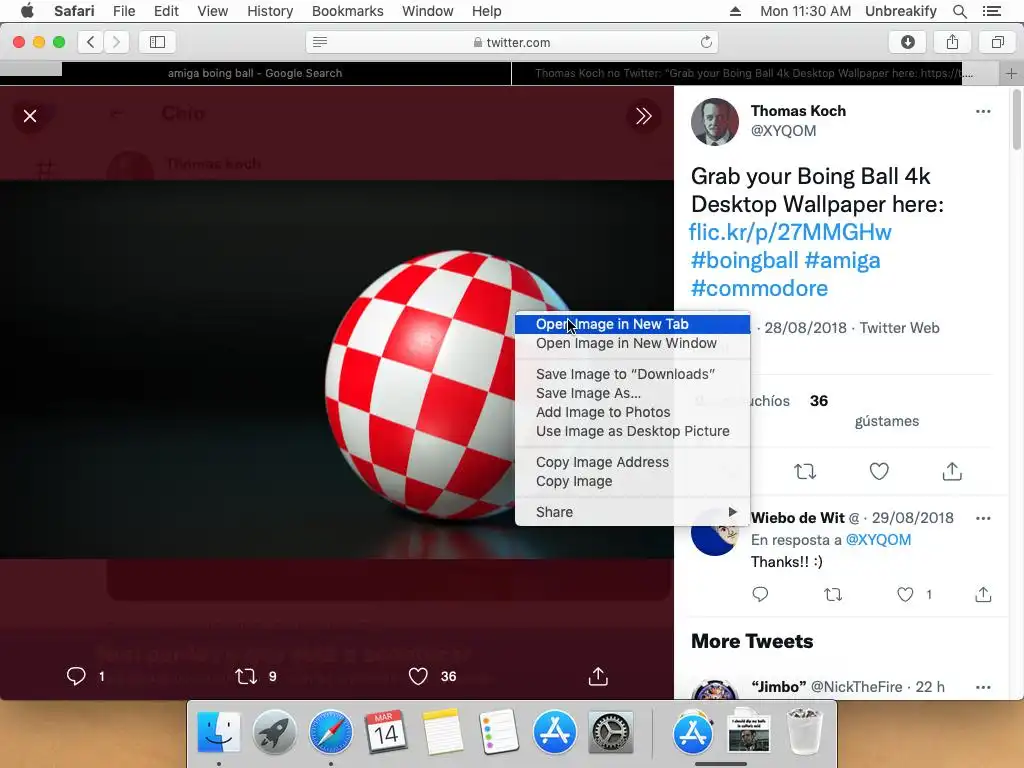Click Spotlight search icon in menu bar

959,11
